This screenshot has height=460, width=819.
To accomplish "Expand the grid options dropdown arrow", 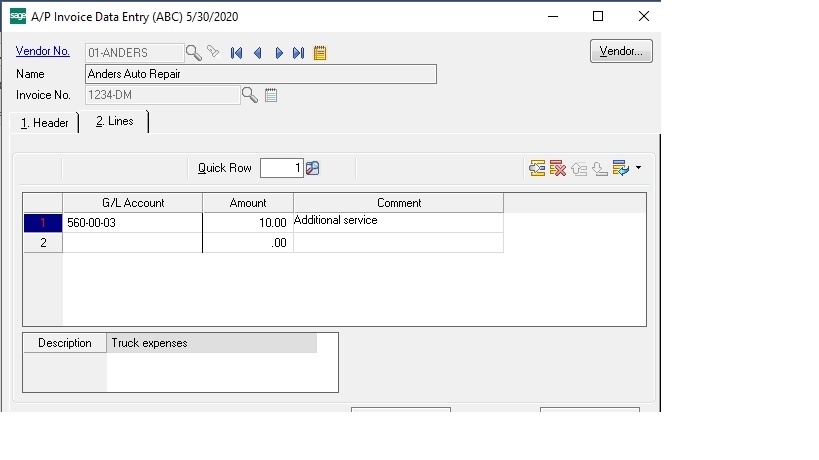I will [638, 168].
